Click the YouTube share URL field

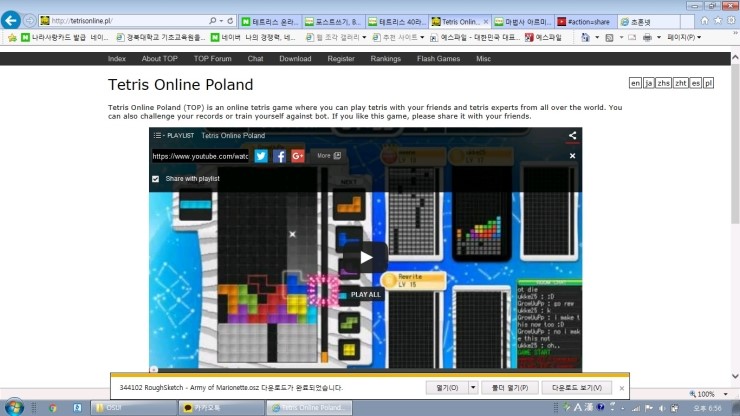click(x=200, y=156)
